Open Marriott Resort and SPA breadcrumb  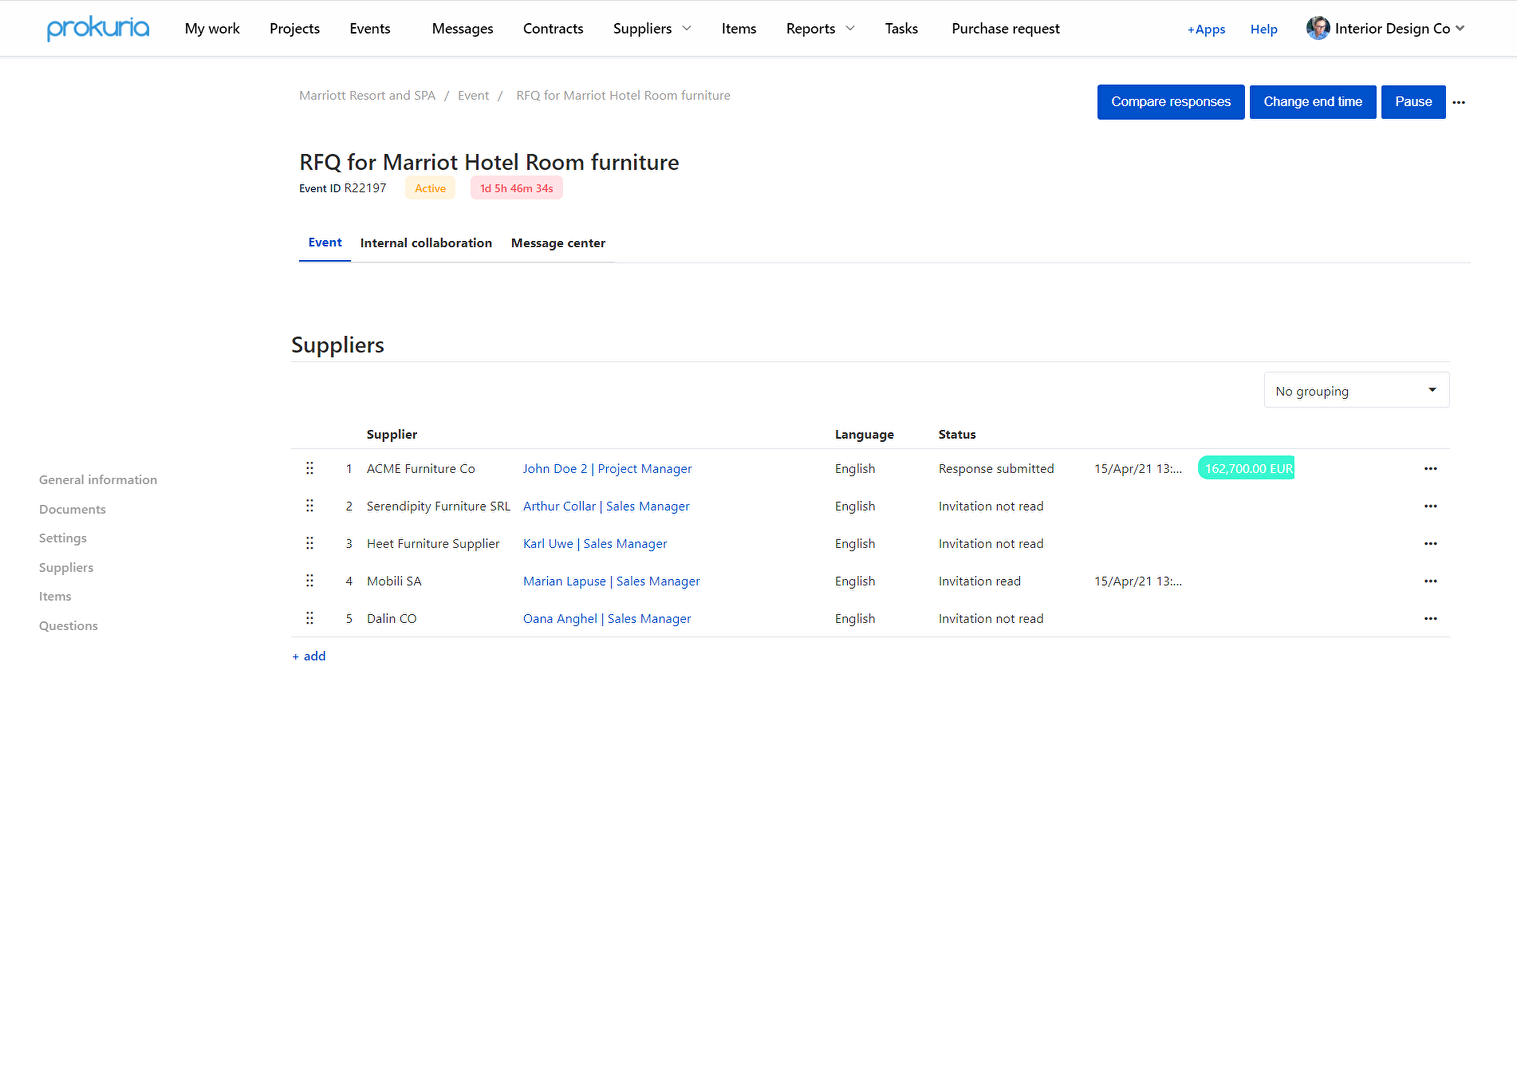[367, 96]
